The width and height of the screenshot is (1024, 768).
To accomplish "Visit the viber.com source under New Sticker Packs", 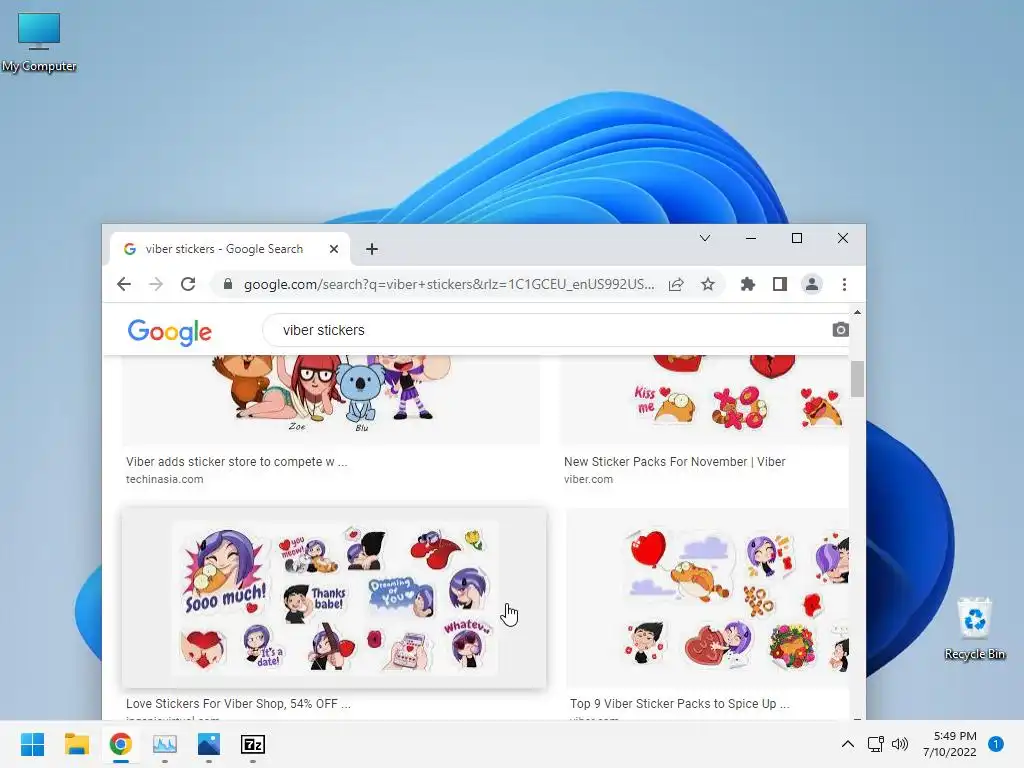I will point(588,479).
